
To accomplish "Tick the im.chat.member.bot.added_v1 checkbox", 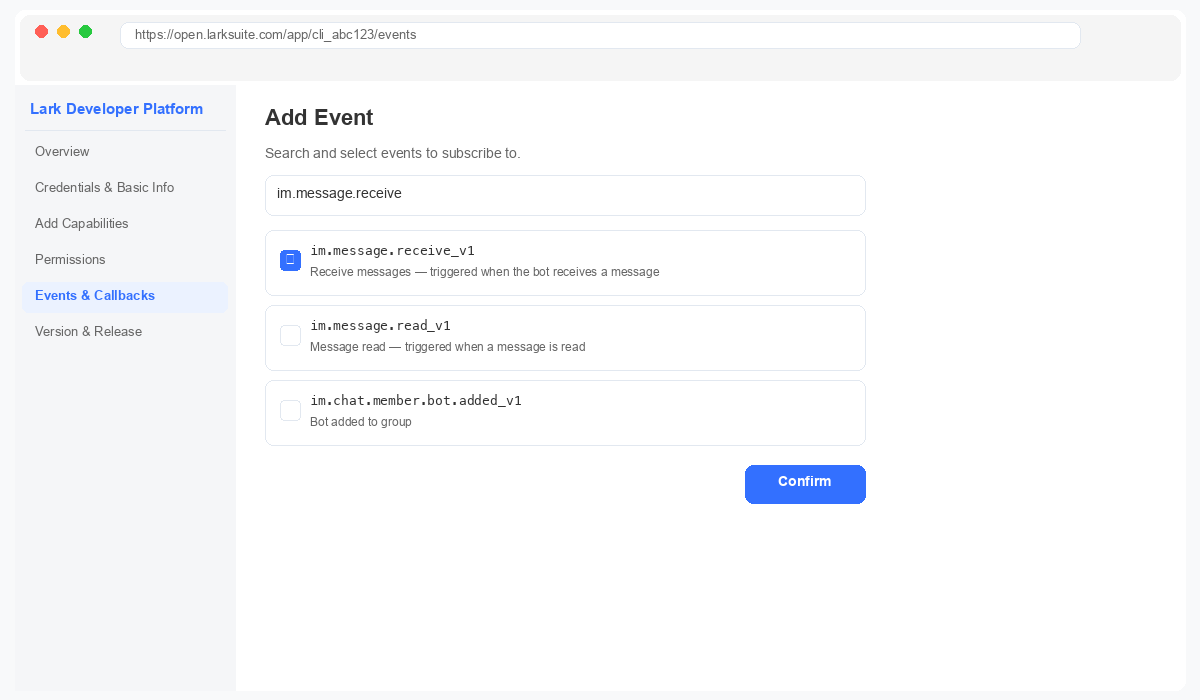I will pos(290,410).
